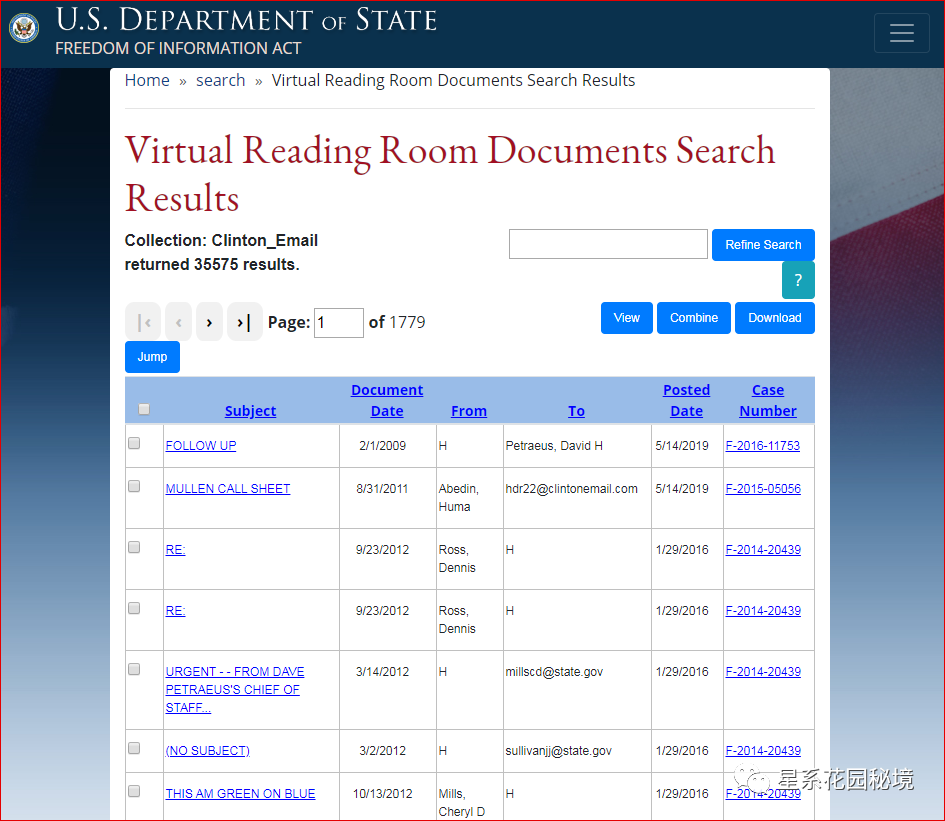945x821 pixels.
Task: Click the Page number input field
Action: pos(339,322)
